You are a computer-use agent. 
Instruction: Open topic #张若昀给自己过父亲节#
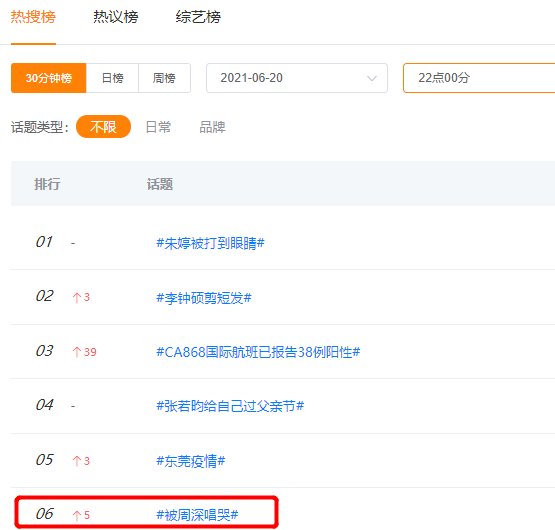(x=230, y=406)
